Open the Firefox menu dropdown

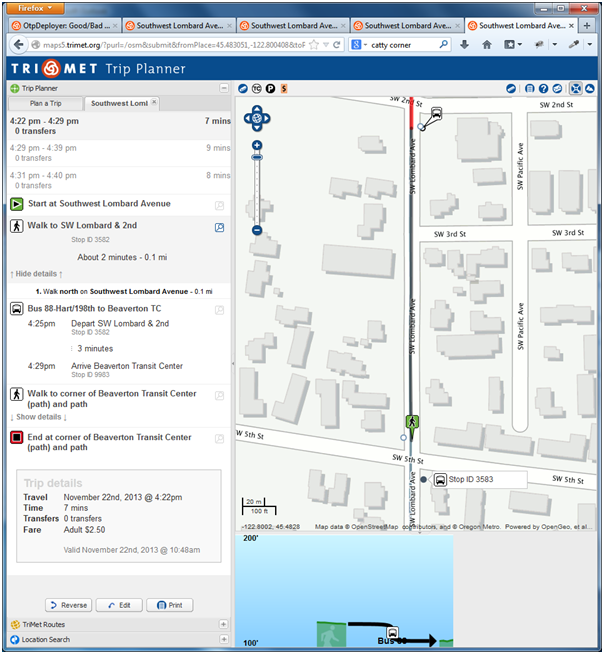coord(35,8)
